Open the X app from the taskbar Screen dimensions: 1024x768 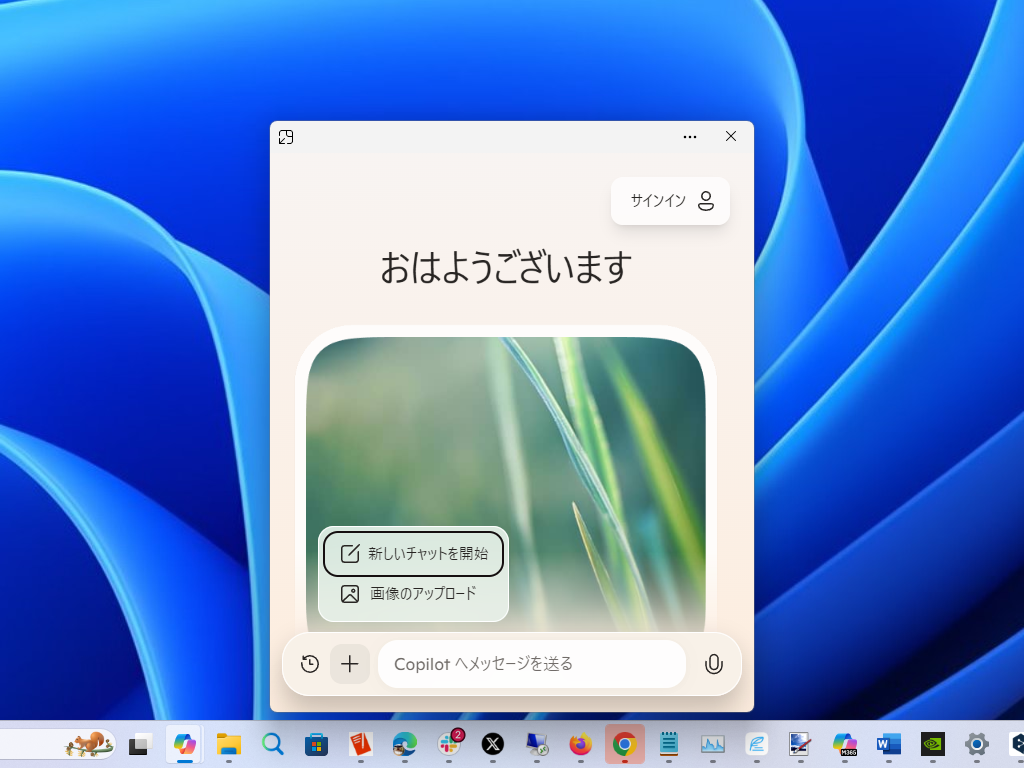(491, 745)
